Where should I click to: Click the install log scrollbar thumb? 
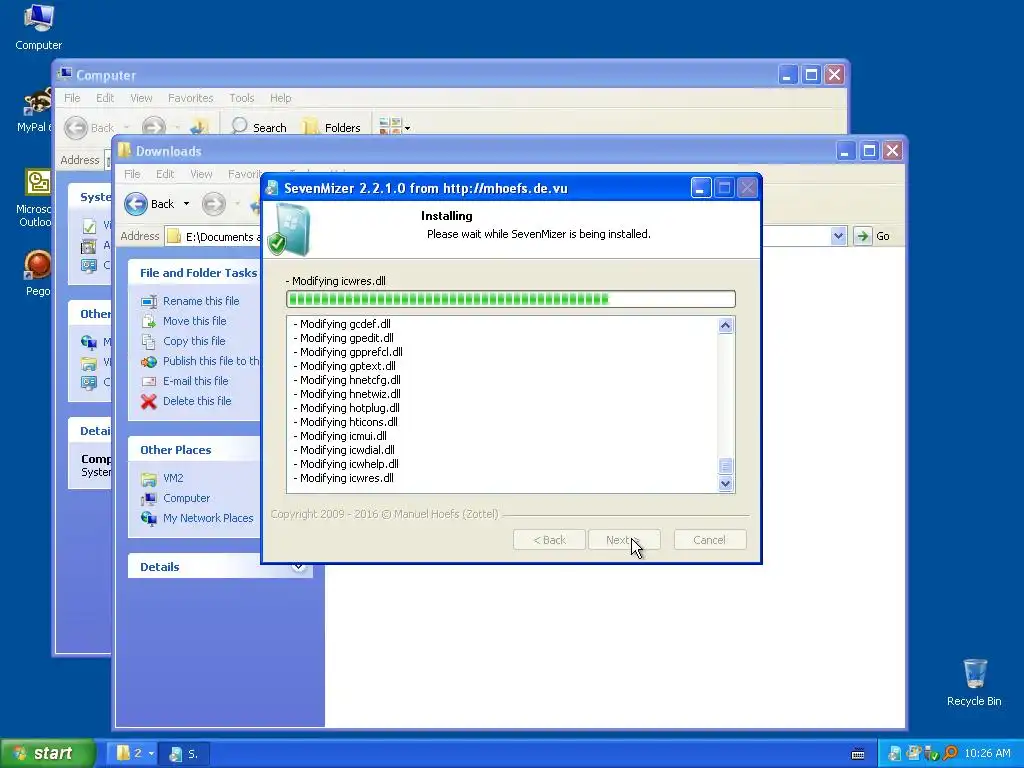tap(725, 466)
